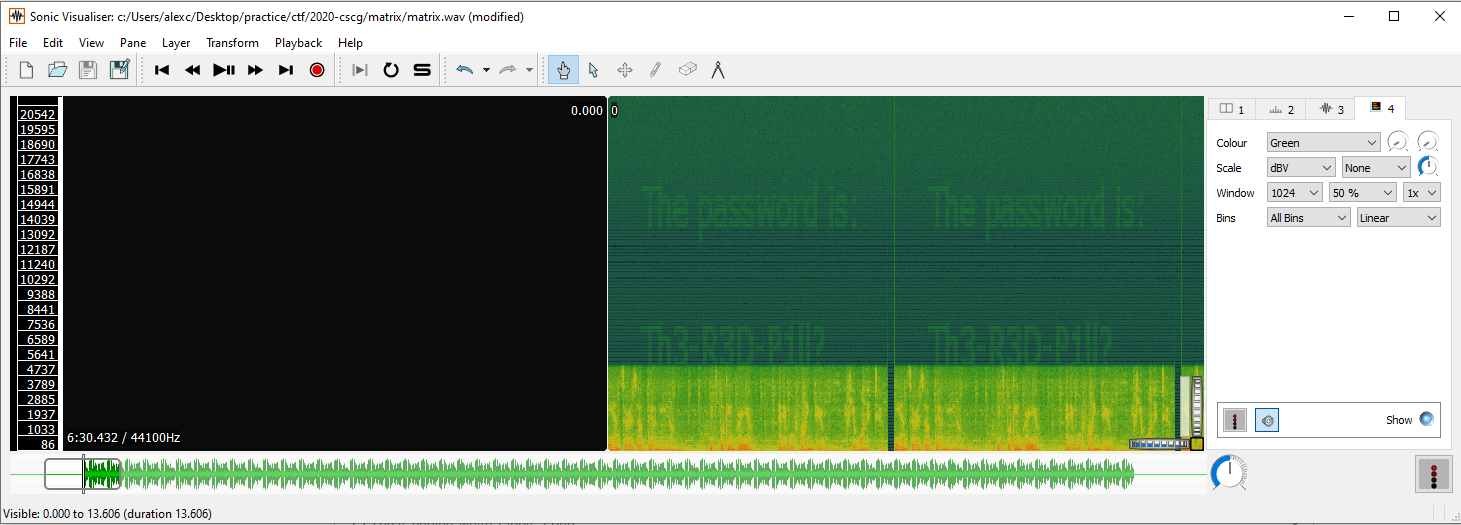
Task: Toggle loop playback mode
Action: 391,70
